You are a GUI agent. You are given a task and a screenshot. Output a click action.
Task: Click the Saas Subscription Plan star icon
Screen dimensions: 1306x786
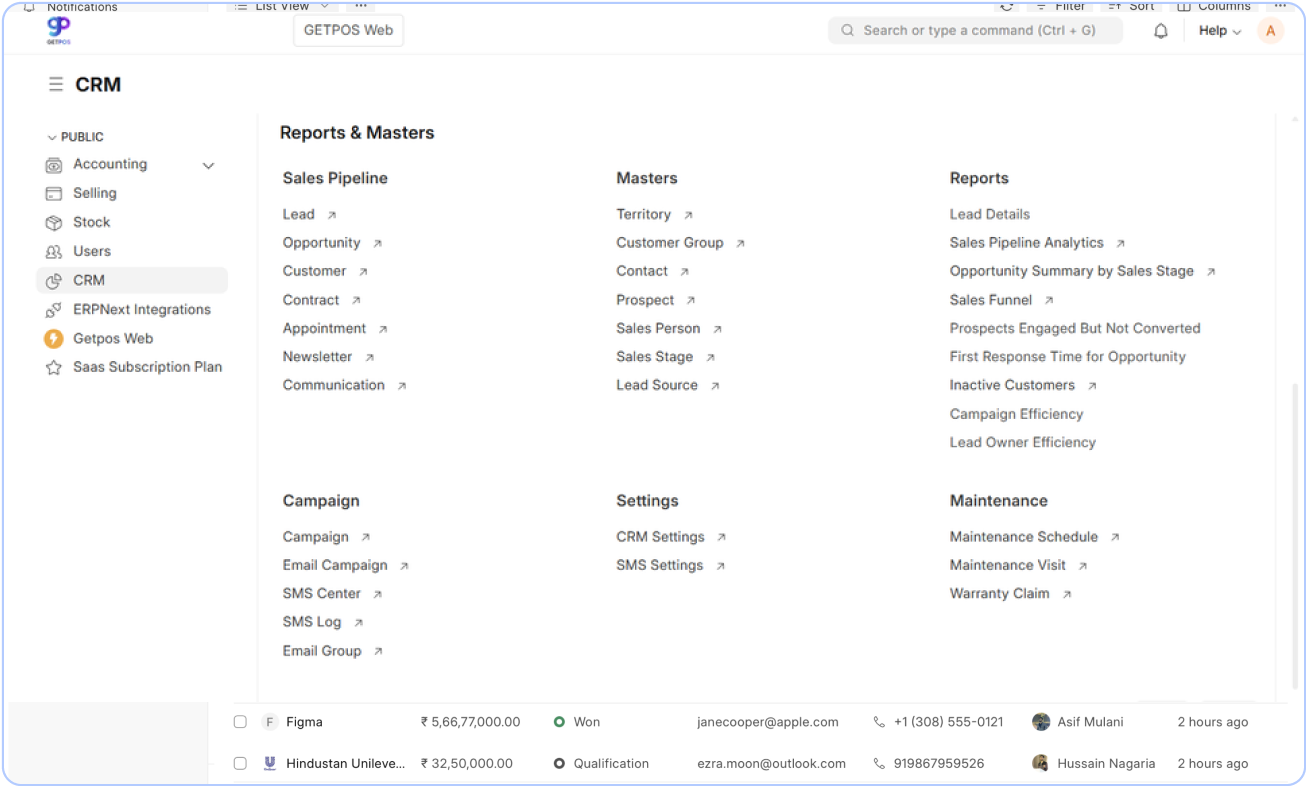click(x=54, y=368)
